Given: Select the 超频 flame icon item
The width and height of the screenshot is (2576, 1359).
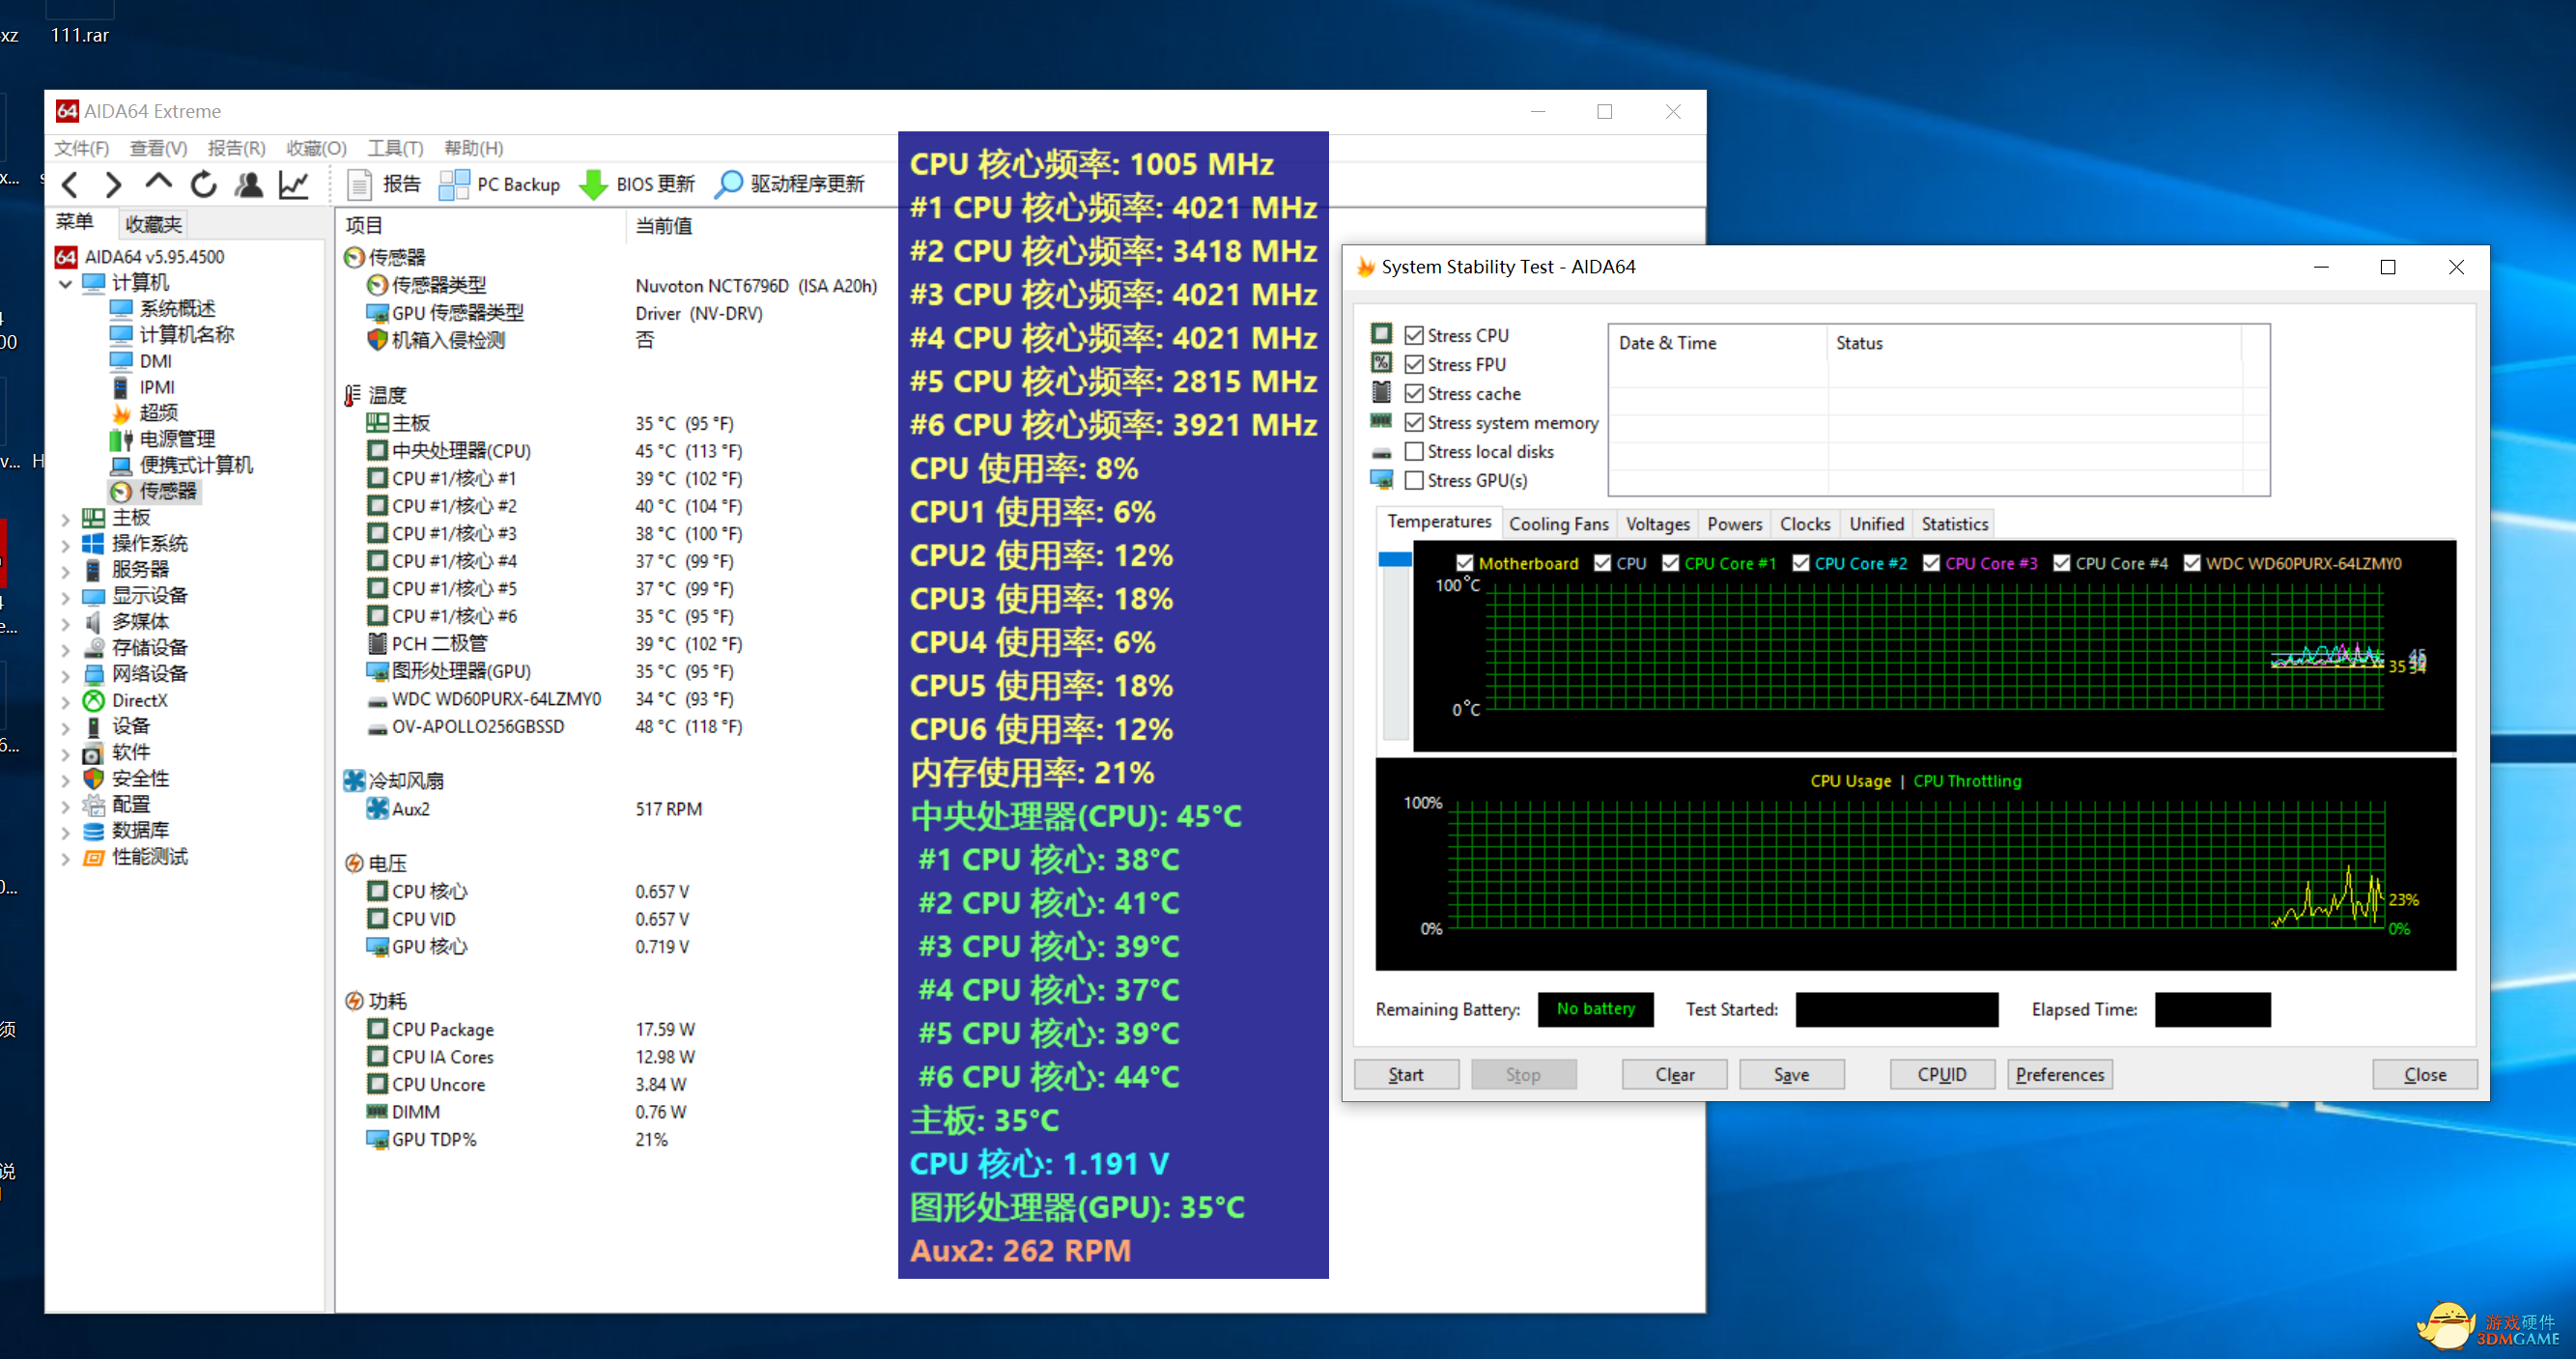Looking at the screenshot, I should point(121,413).
